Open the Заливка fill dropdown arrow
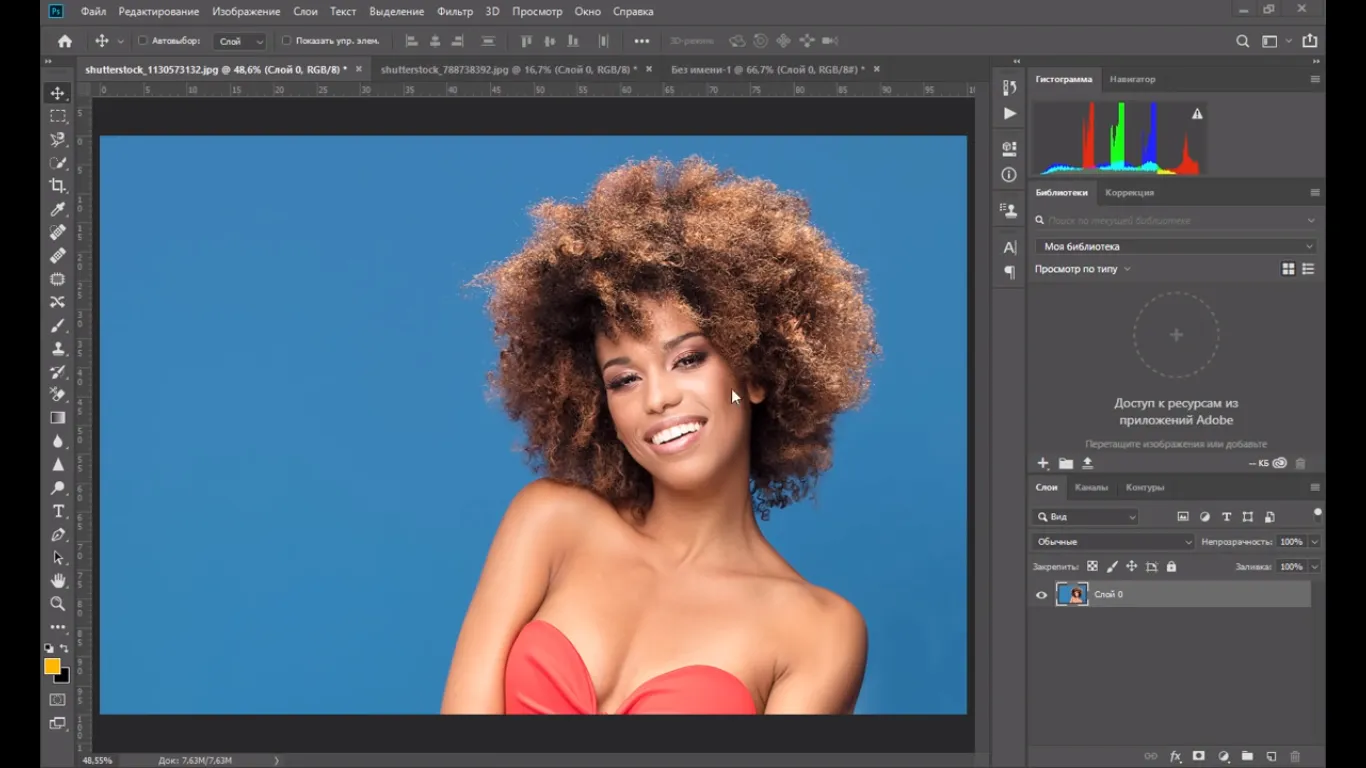This screenshot has width=1366, height=768. (x=1314, y=566)
